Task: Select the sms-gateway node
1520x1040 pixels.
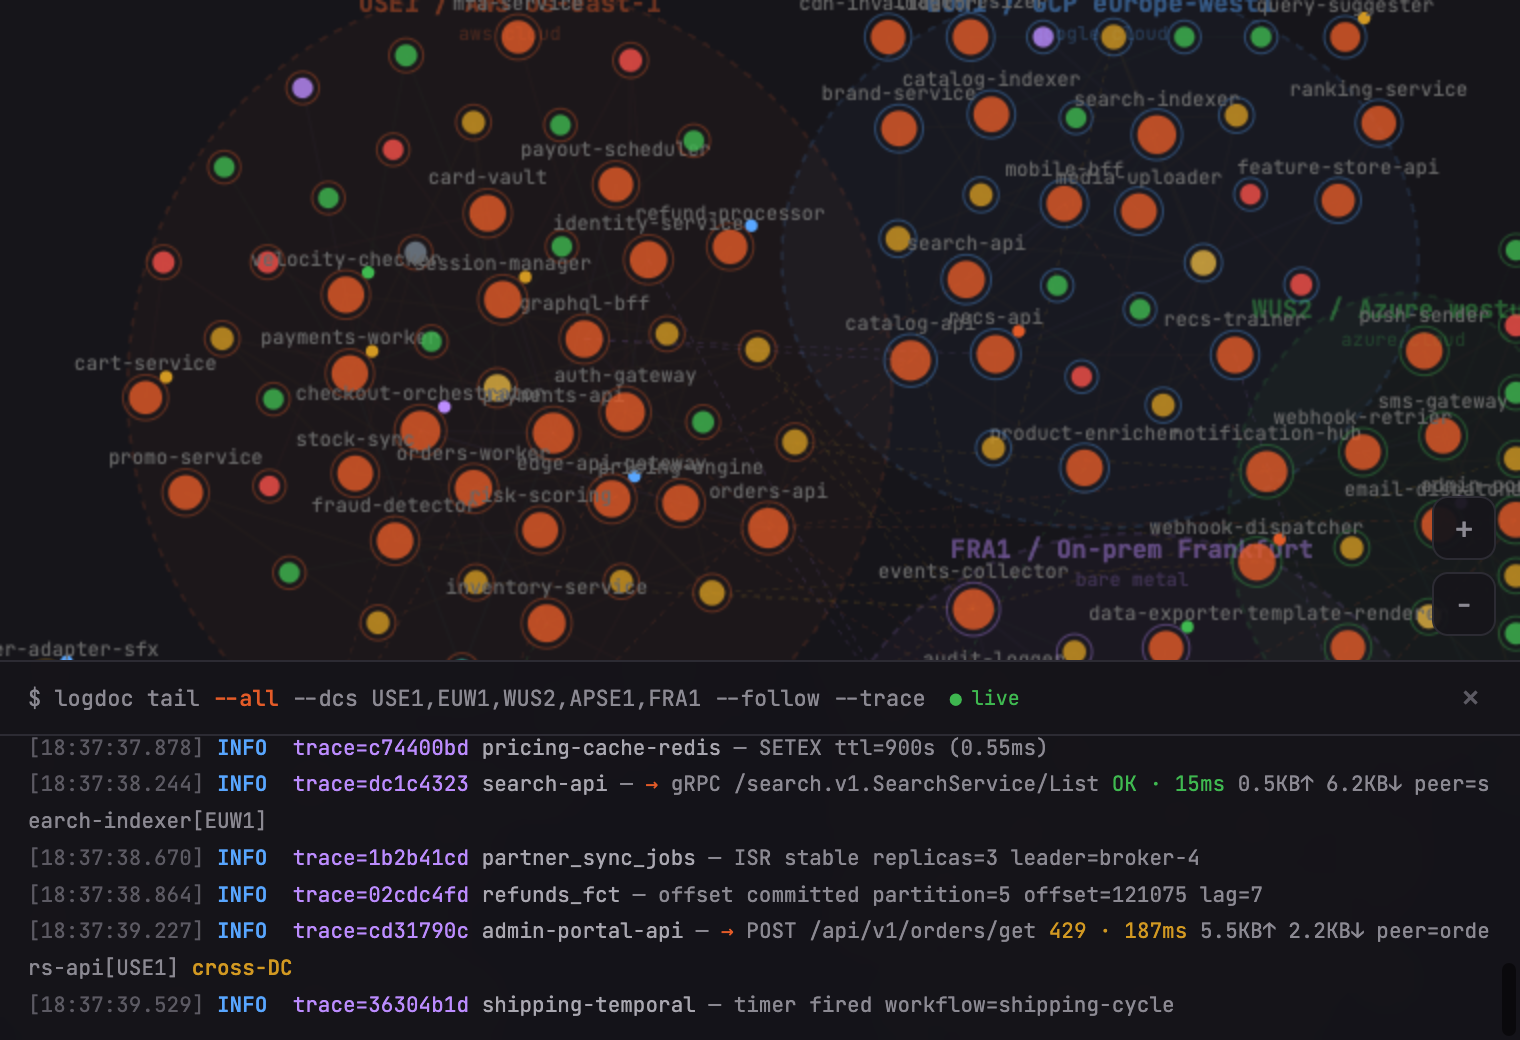Action: click(x=1443, y=436)
